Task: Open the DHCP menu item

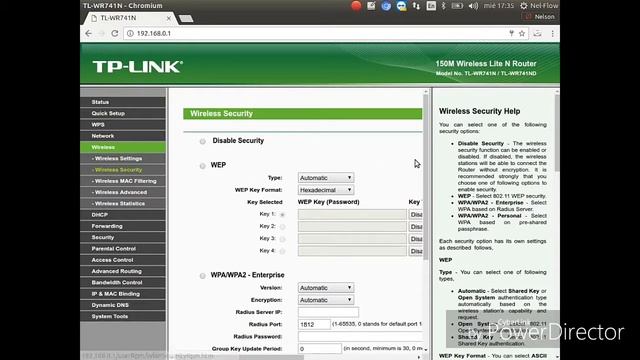Action: [123, 215]
